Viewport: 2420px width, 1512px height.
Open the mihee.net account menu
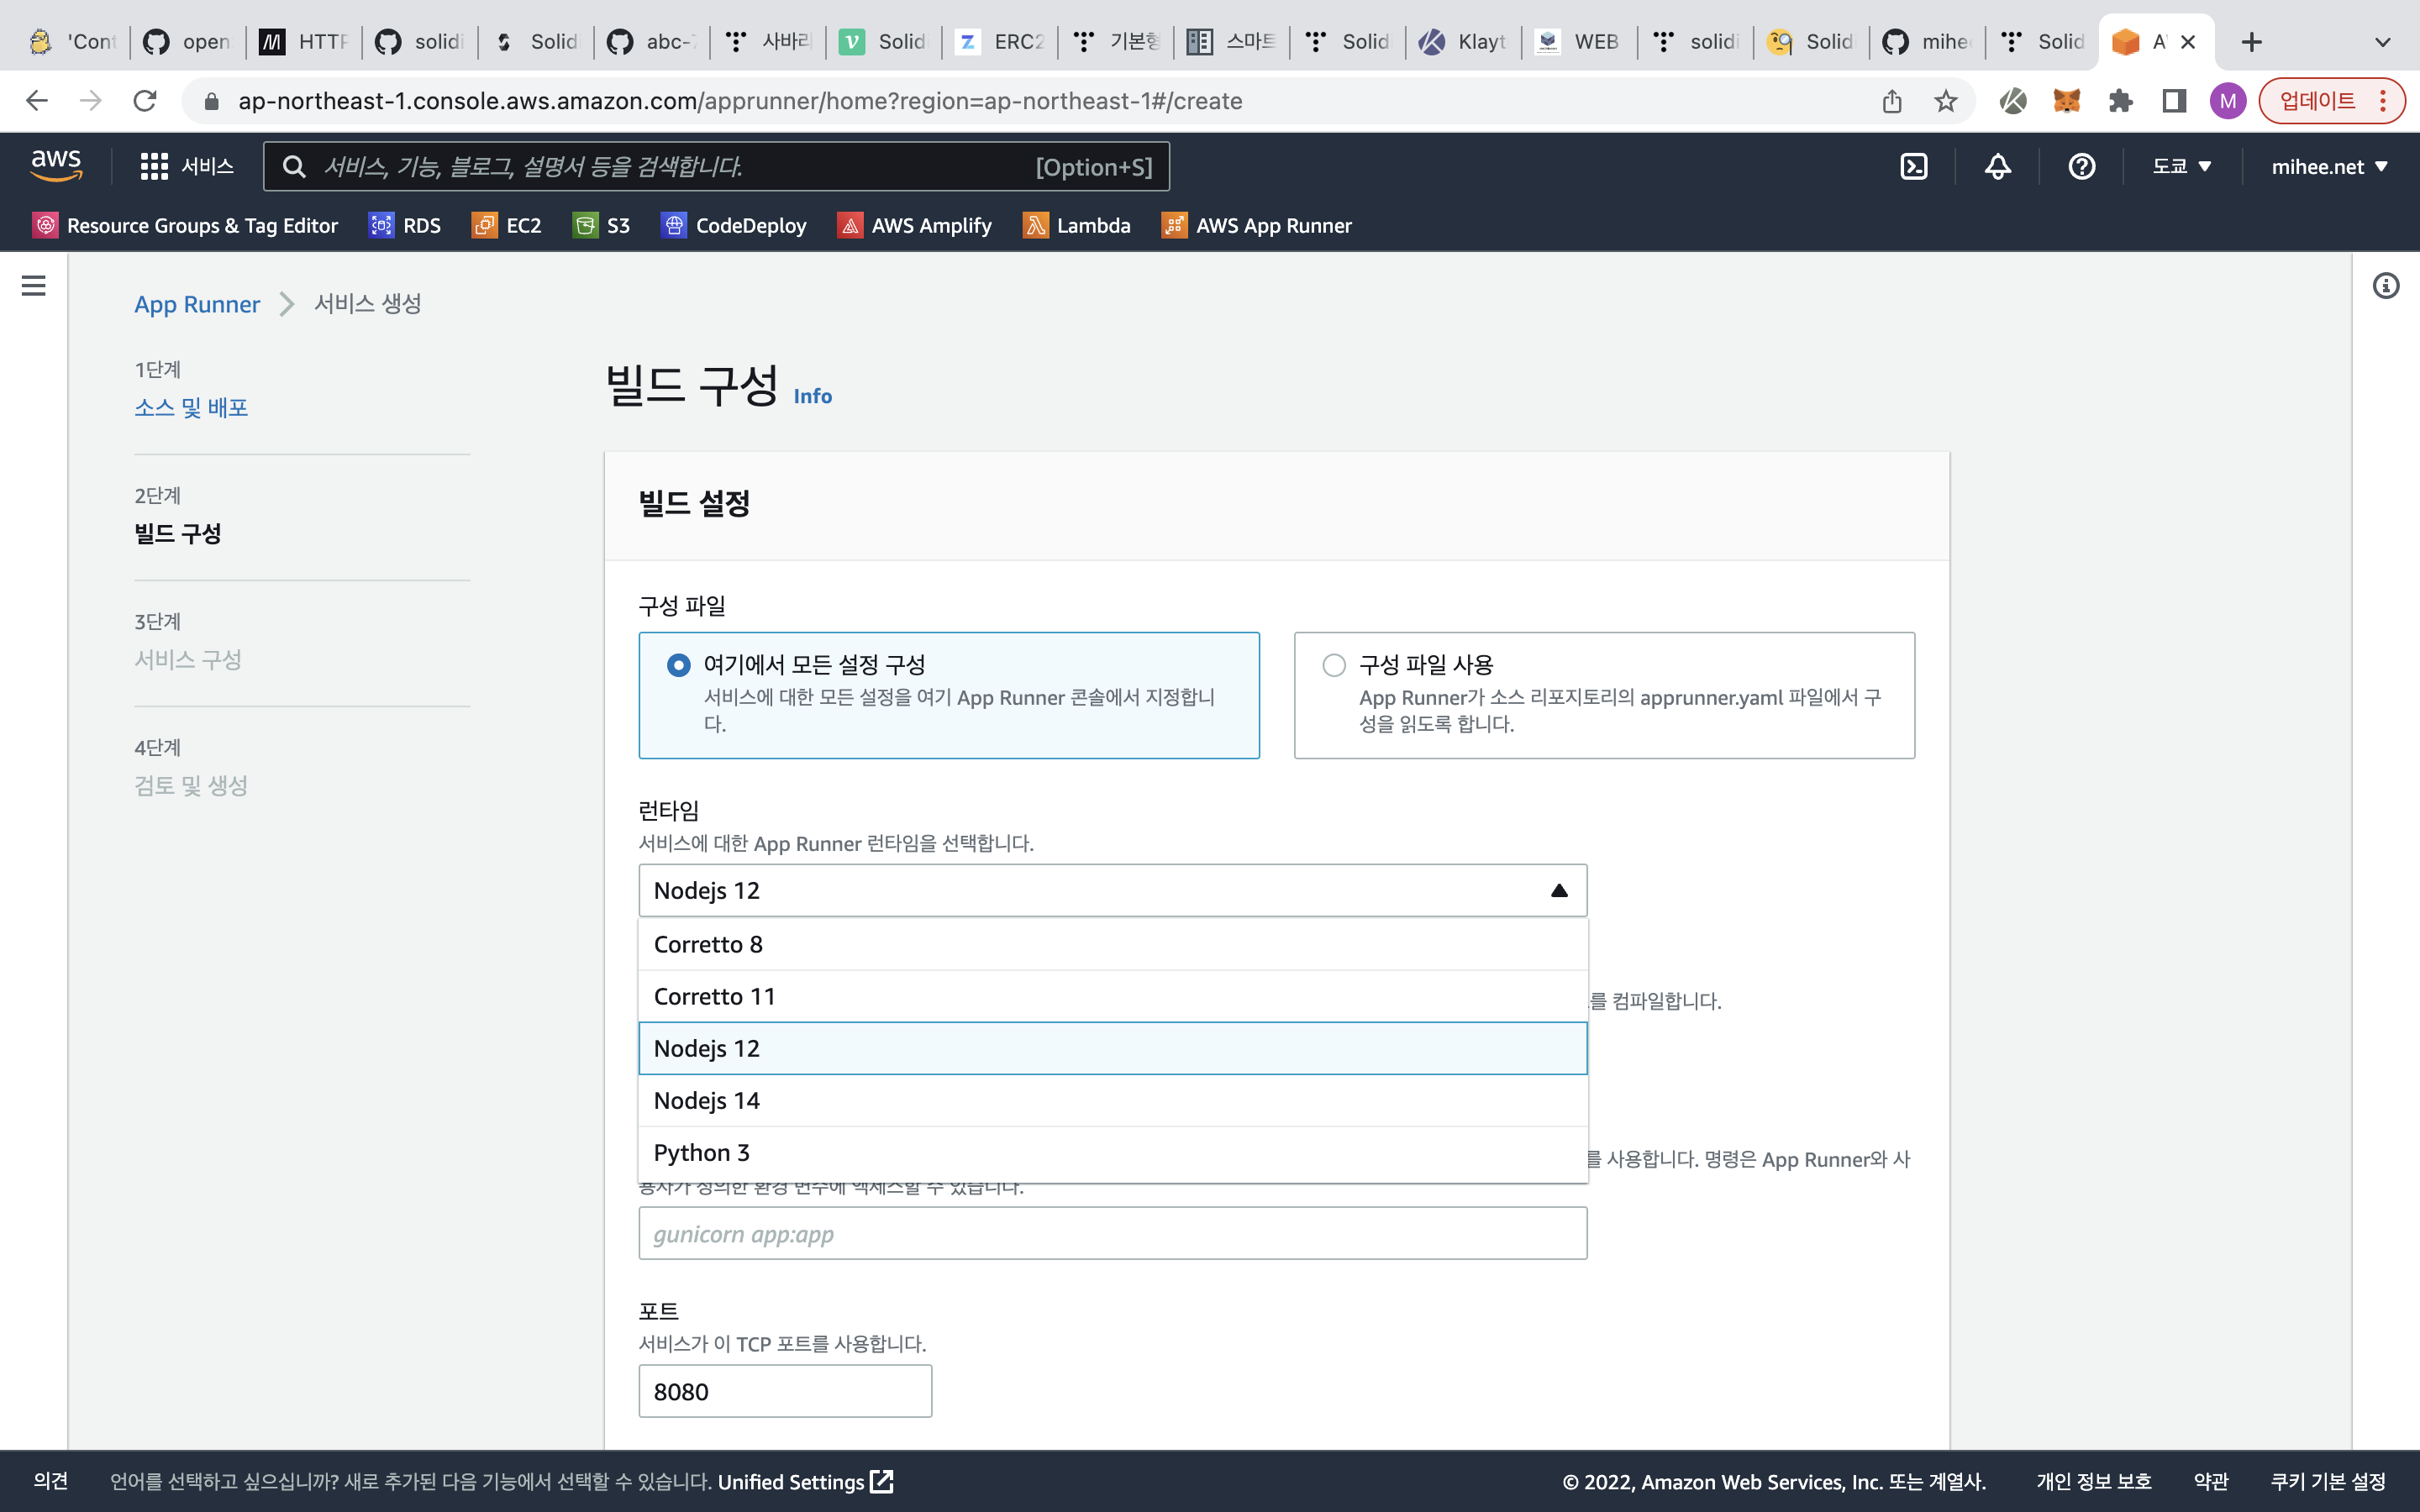click(2329, 166)
